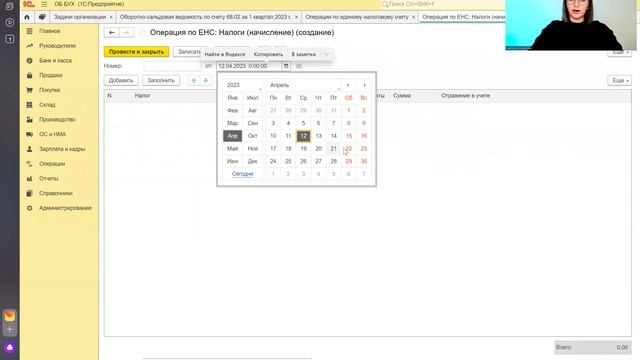The width and height of the screenshot is (640, 360).
Task: Go to previous month in calendar
Action: [348, 85]
